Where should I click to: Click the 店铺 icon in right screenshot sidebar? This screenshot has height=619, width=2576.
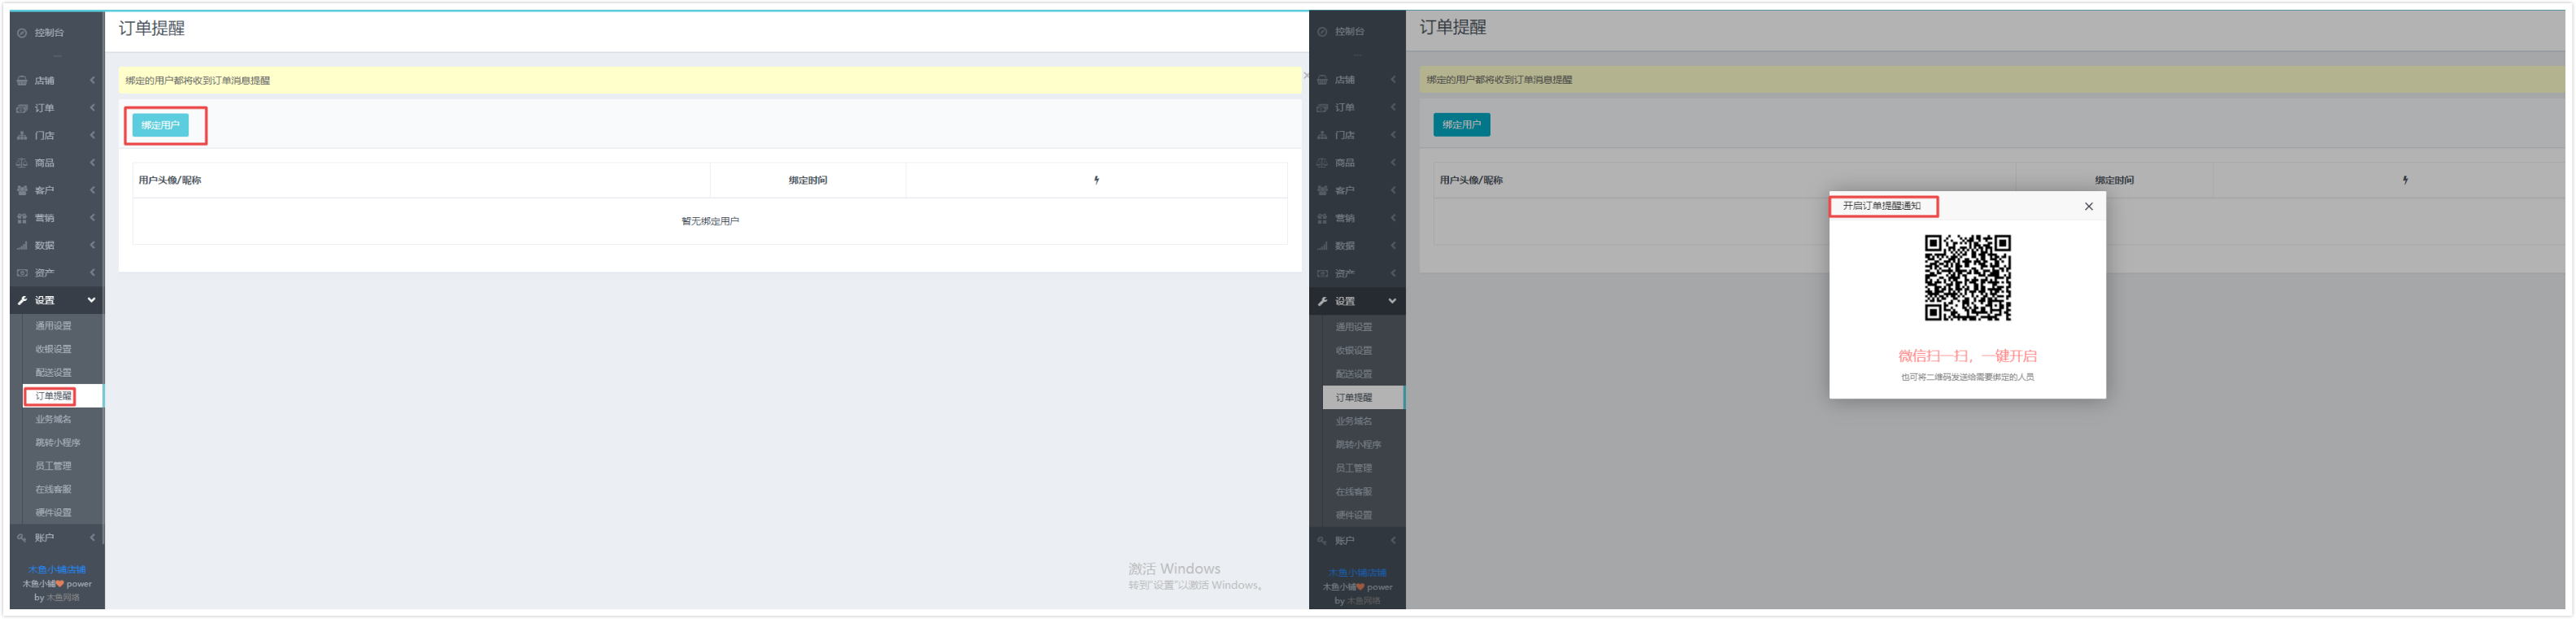click(1322, 80)
